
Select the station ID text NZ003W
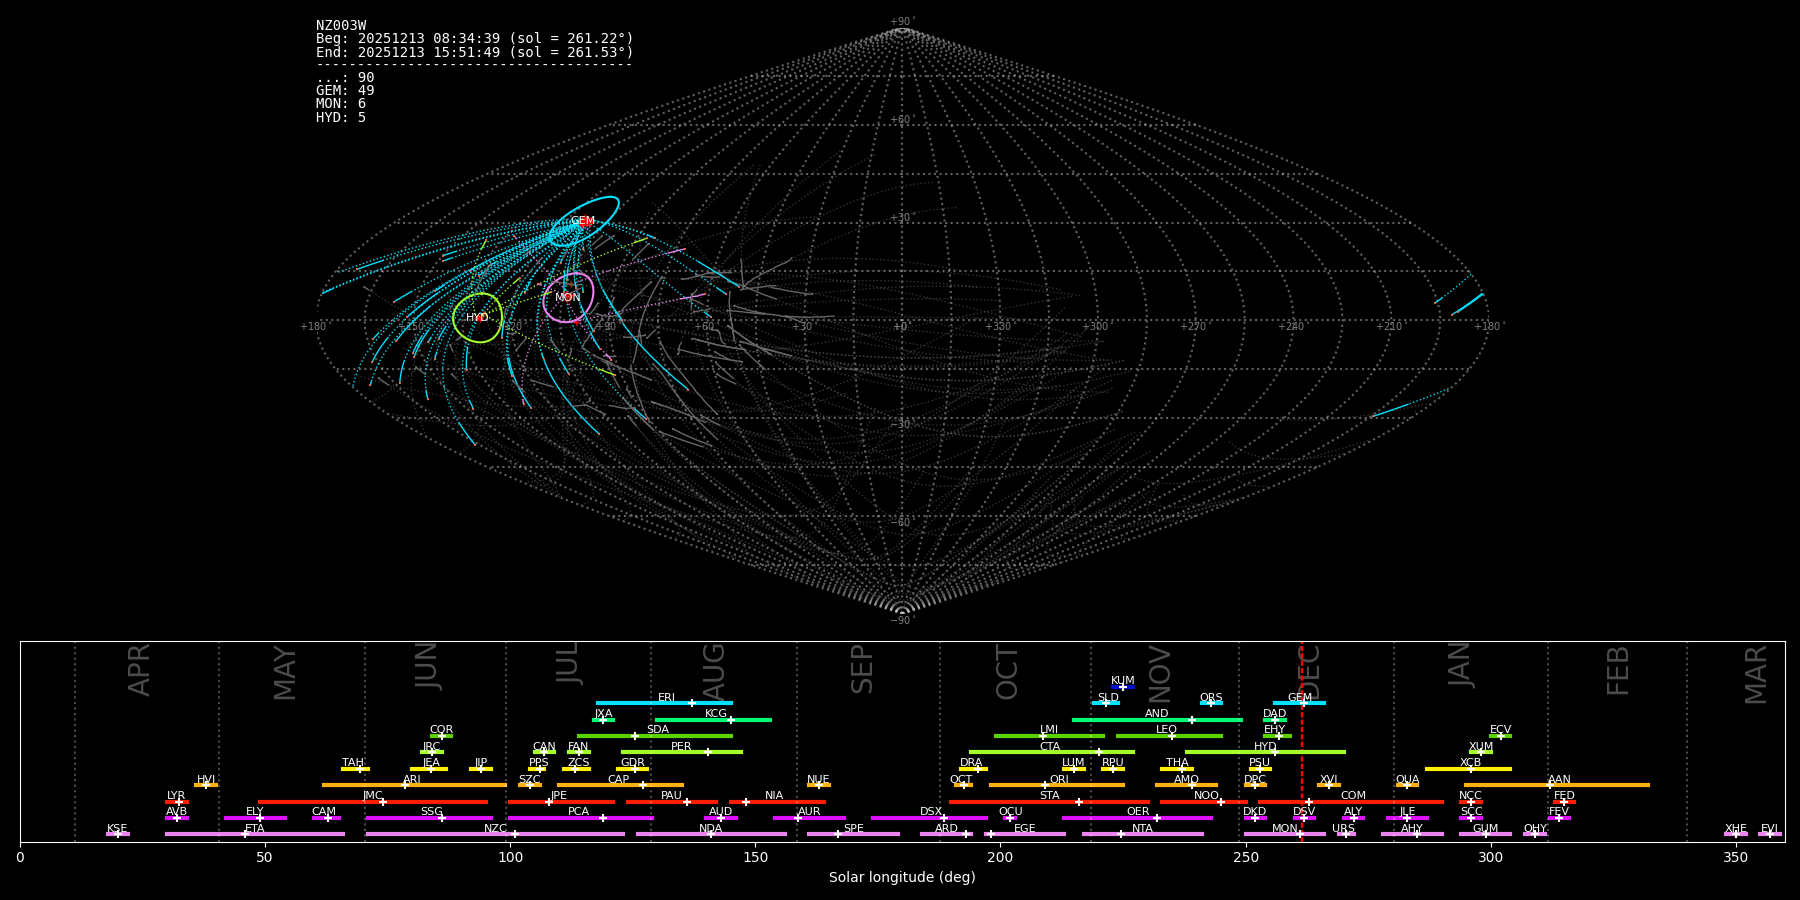341,26
